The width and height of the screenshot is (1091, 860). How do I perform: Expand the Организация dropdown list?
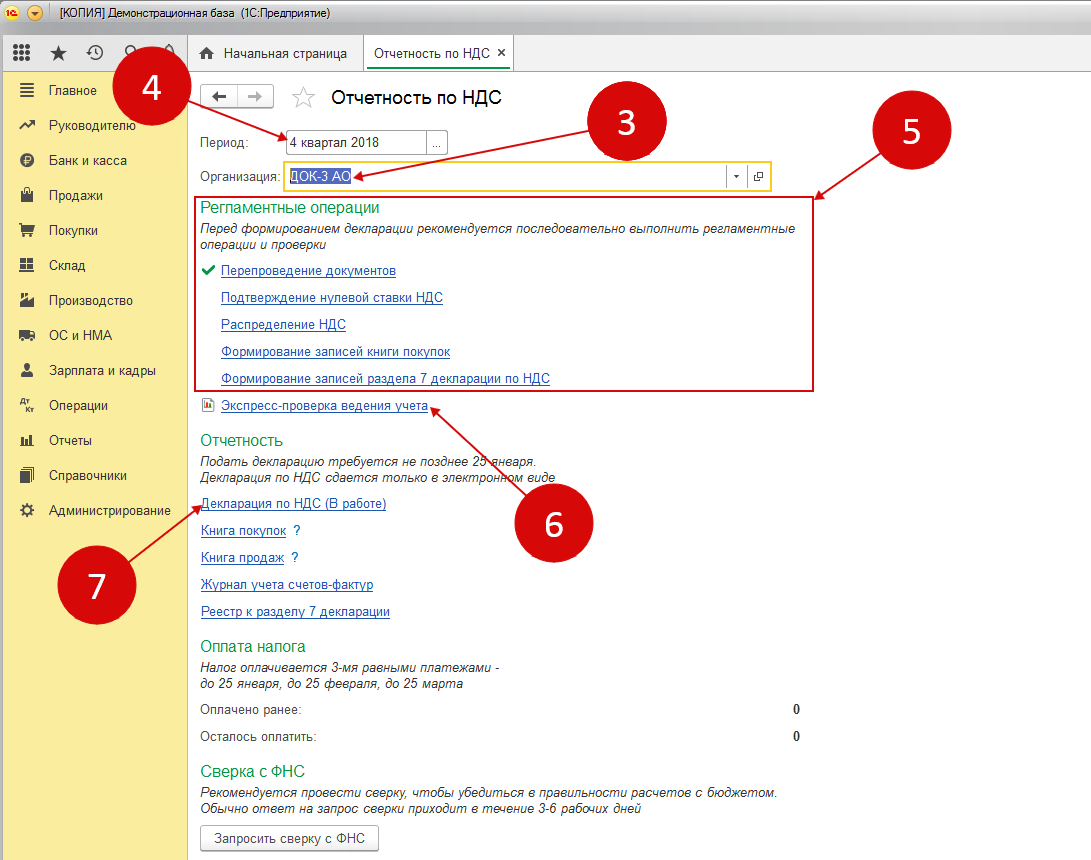[x=736, y=176]
